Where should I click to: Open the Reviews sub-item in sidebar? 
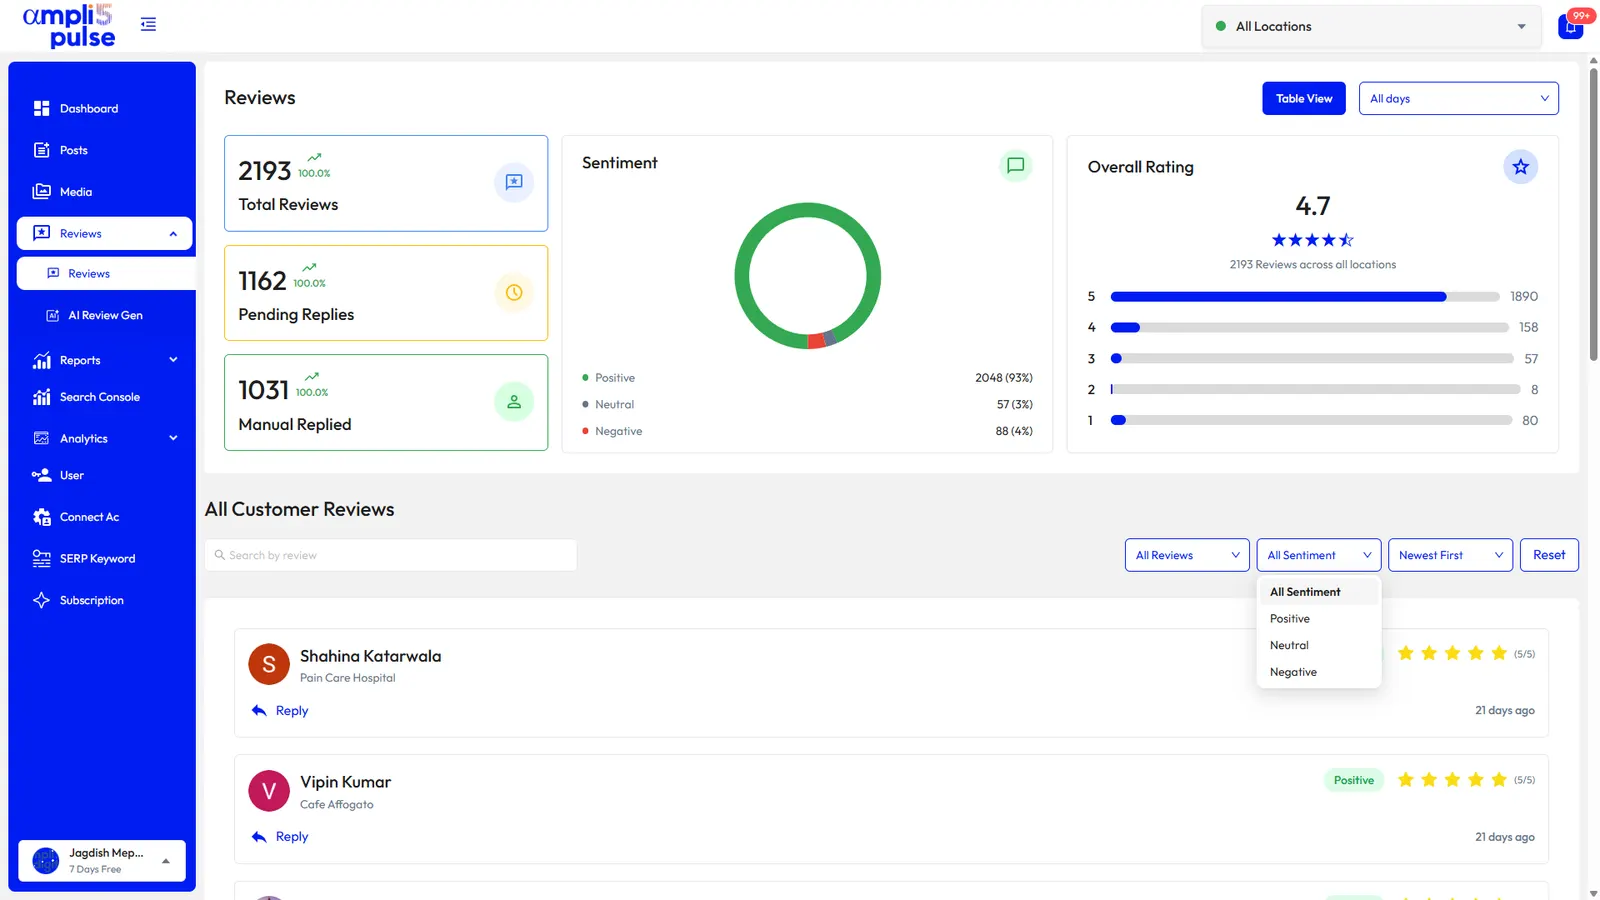click(106, 274)
